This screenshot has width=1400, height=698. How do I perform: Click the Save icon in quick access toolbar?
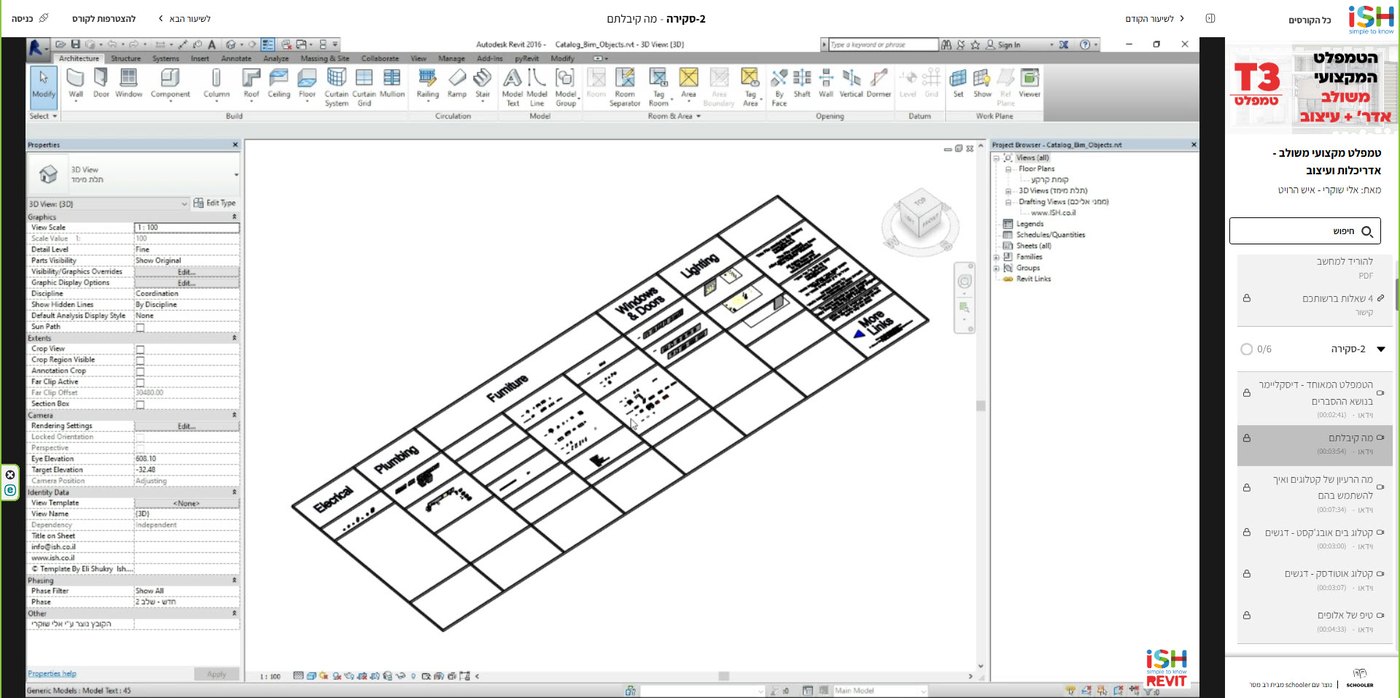(x=74, y=45)
